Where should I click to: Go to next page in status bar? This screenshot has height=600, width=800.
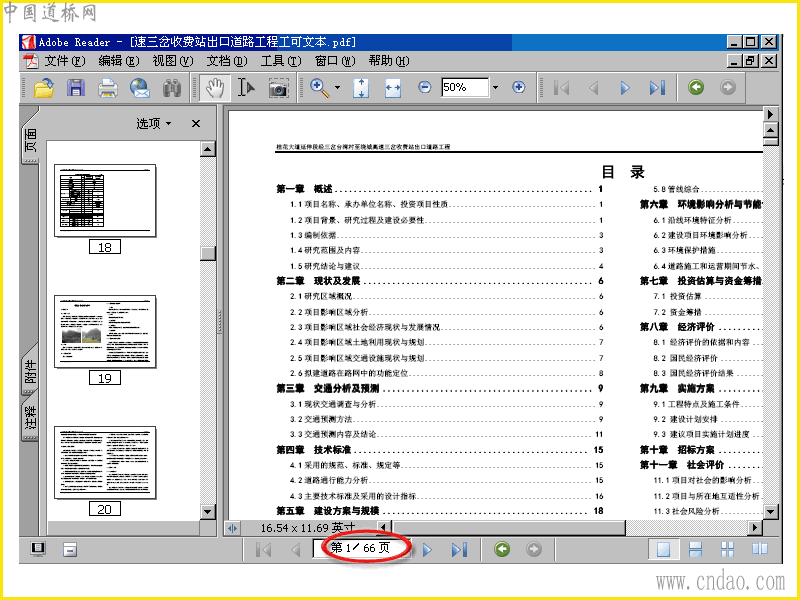coord(428,549)
